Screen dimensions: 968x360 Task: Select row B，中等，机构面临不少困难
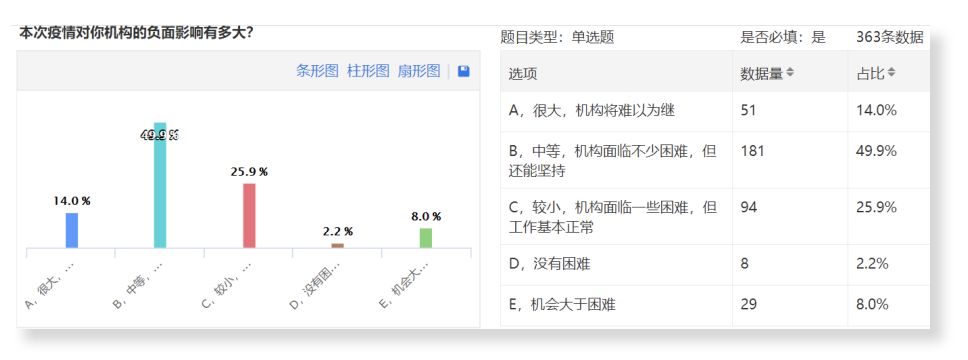pyautogui.click(x=715, y=160)
